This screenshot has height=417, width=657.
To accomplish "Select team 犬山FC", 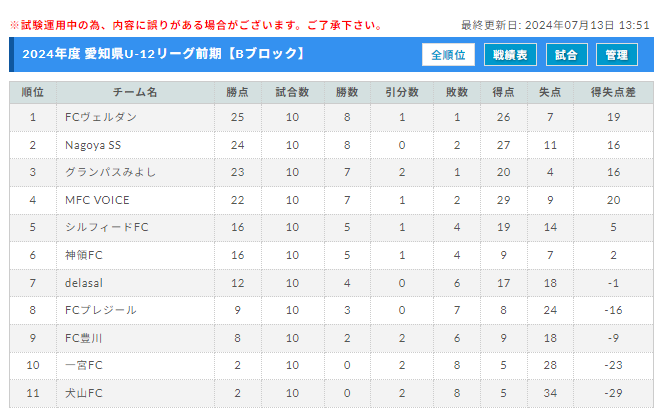I will pos(84,393).
